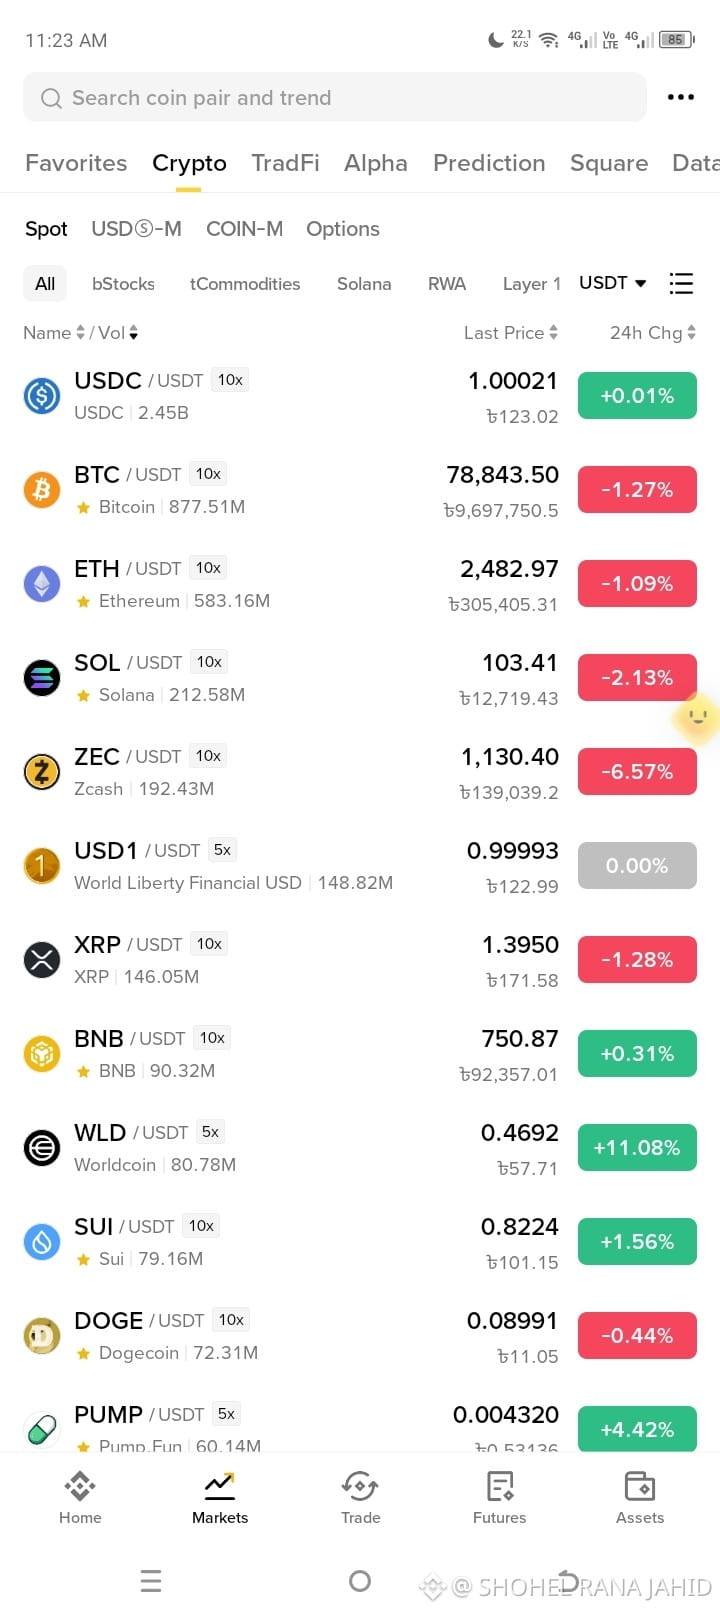Viewport: 720px width, 1612px height.
Task: Switch to the TradFi tab
Action: click(x=285, y=163)
